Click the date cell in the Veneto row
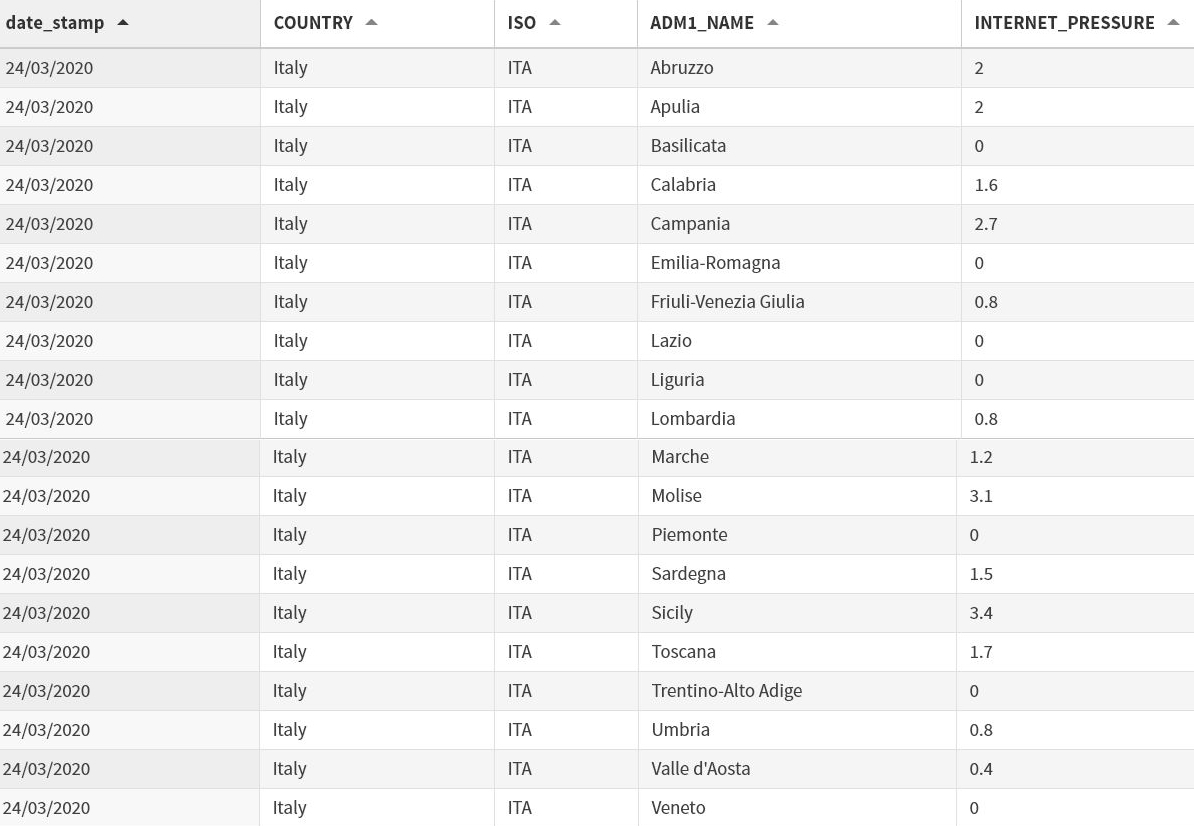 pyautogui.click(x=46, y=808)
